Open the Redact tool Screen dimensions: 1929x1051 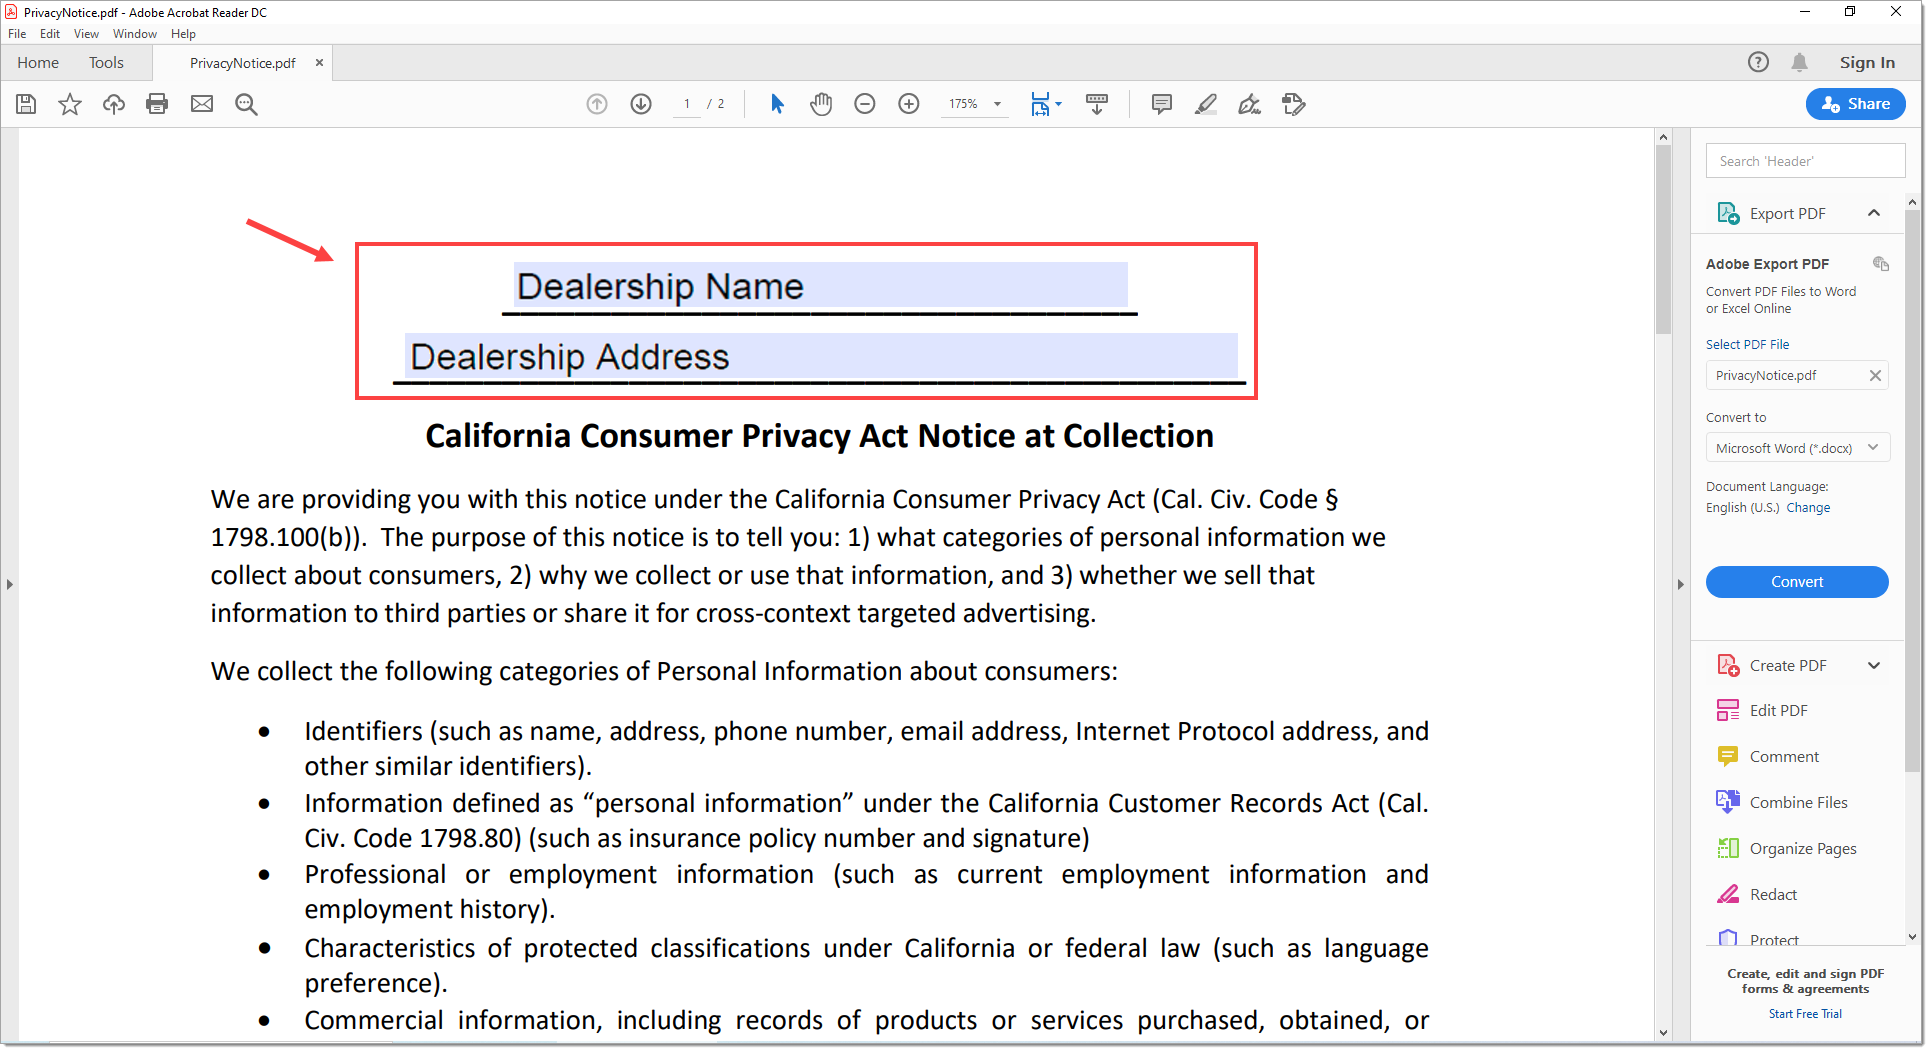point(1773,895)
